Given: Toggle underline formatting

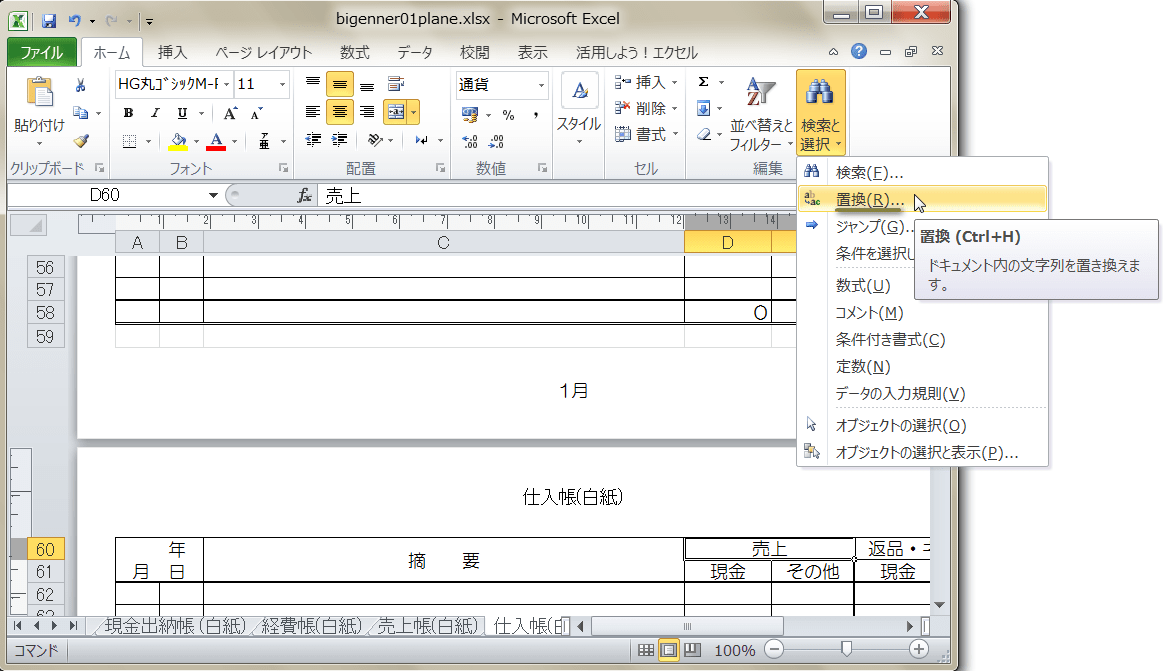Looking at the screenshot, I should coord(182,113).
